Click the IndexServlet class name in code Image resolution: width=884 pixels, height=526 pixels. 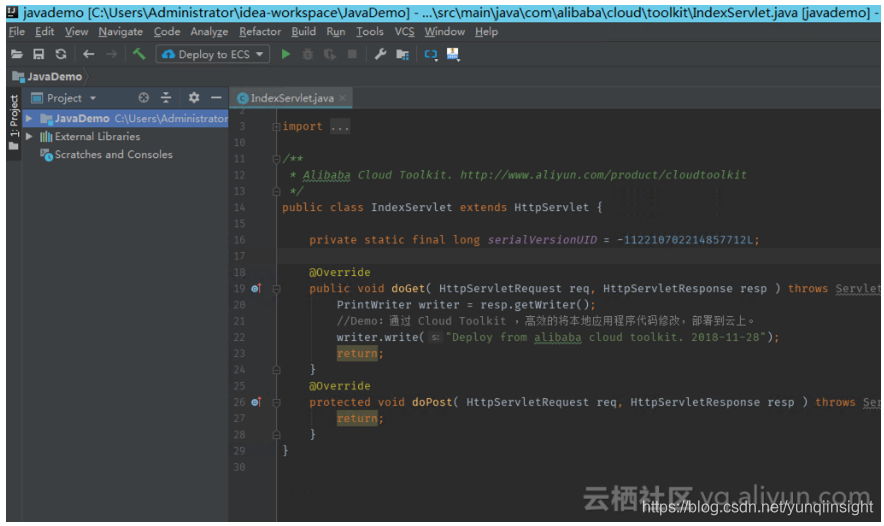coord(412,207)
